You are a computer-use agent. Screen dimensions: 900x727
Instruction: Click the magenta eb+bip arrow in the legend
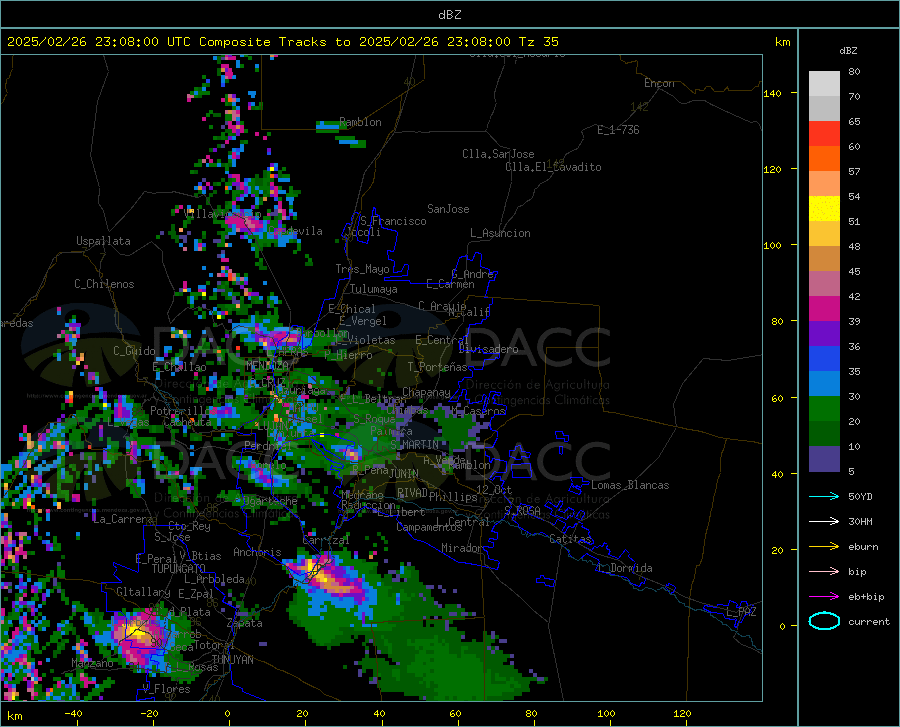824,597
